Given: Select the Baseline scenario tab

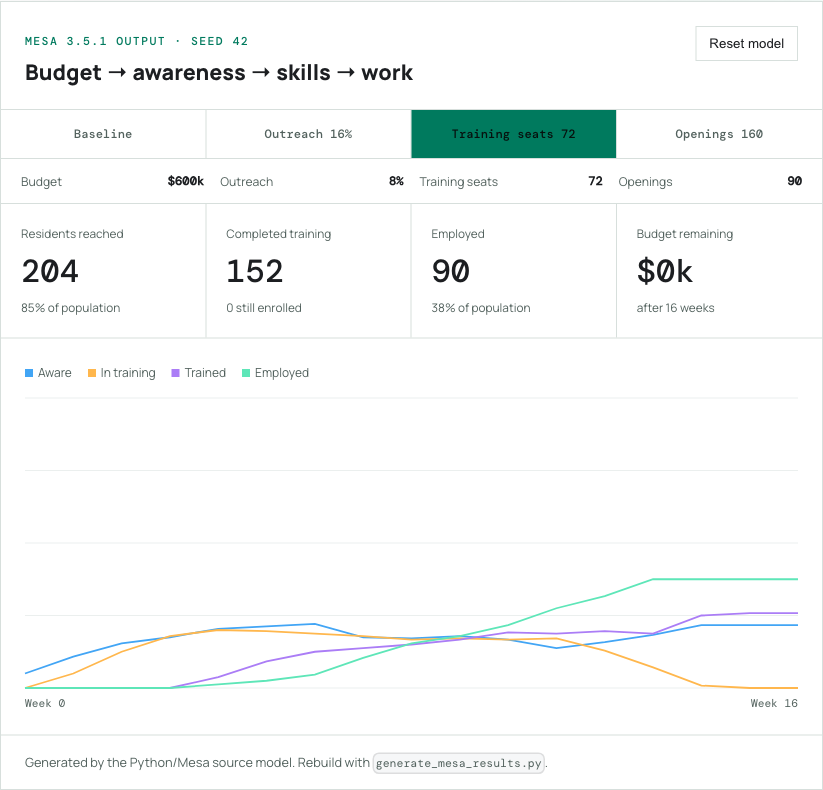Looking at the screenshot, I should pyautogui.click(x=103, y=134).
